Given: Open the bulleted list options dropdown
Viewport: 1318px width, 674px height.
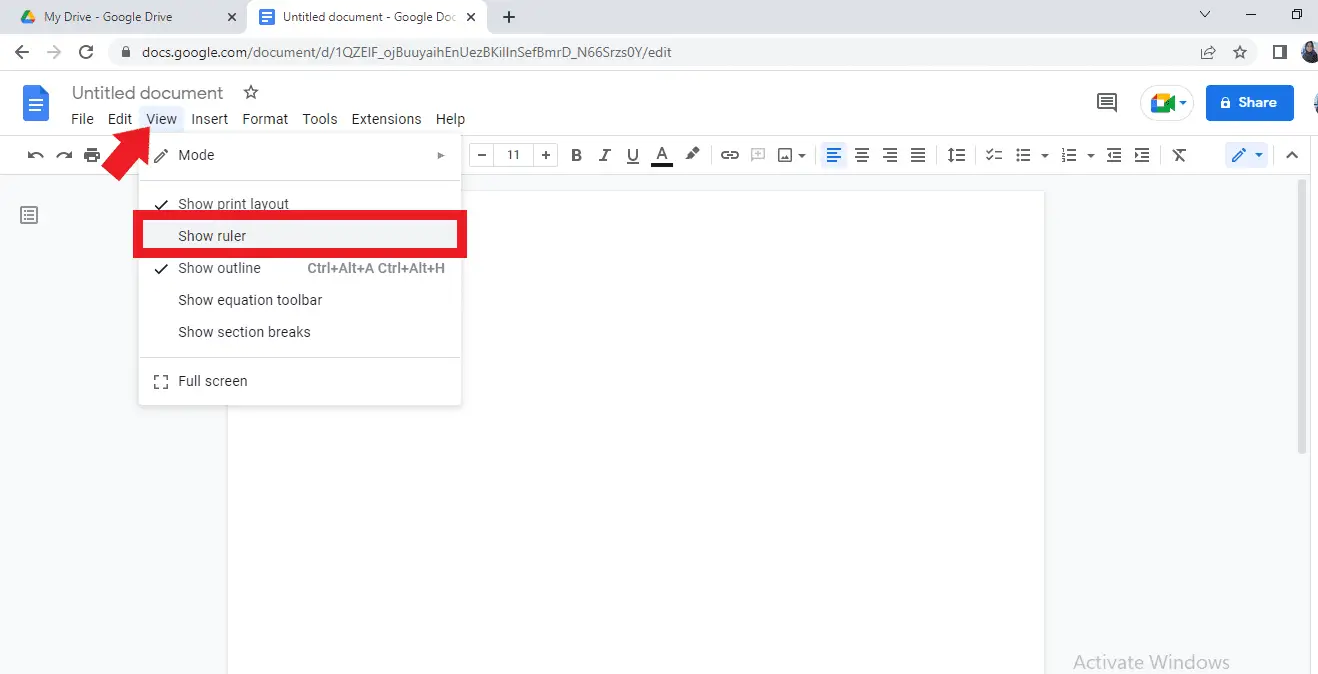Looking at the screenshot, I should (1044, 155).
